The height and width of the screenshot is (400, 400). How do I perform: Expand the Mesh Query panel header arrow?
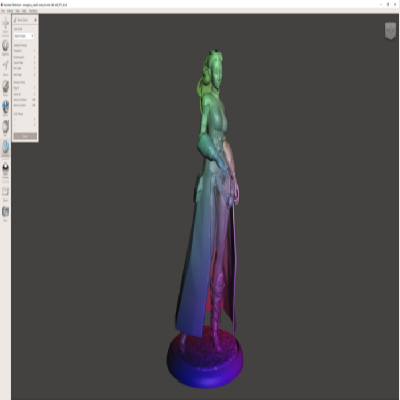[35, 20]
